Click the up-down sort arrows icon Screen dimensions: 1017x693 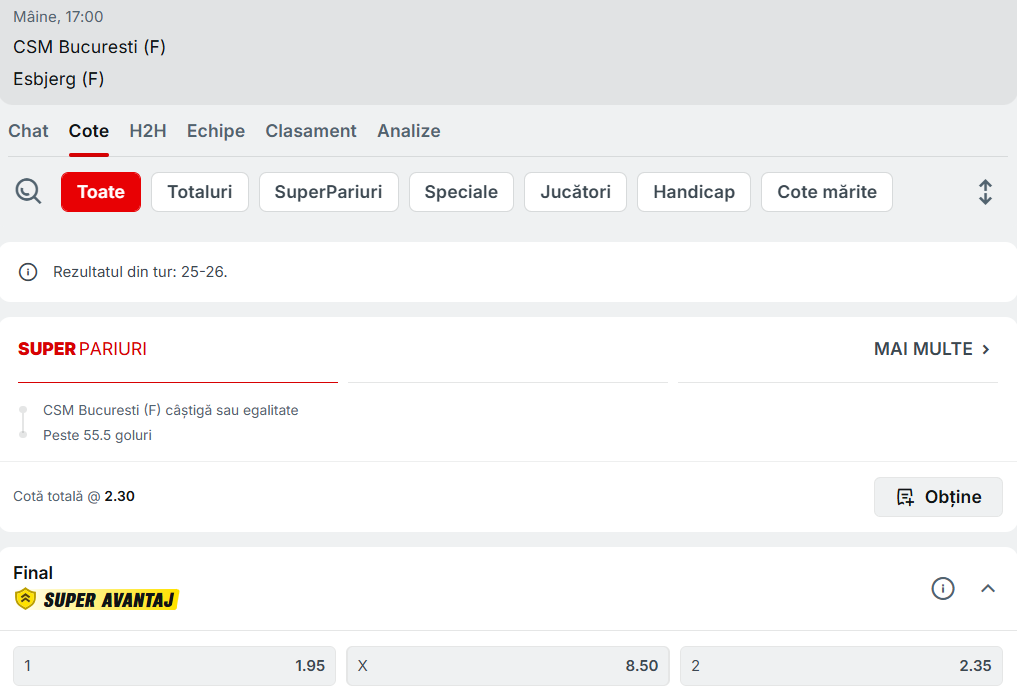coord(985,192)
